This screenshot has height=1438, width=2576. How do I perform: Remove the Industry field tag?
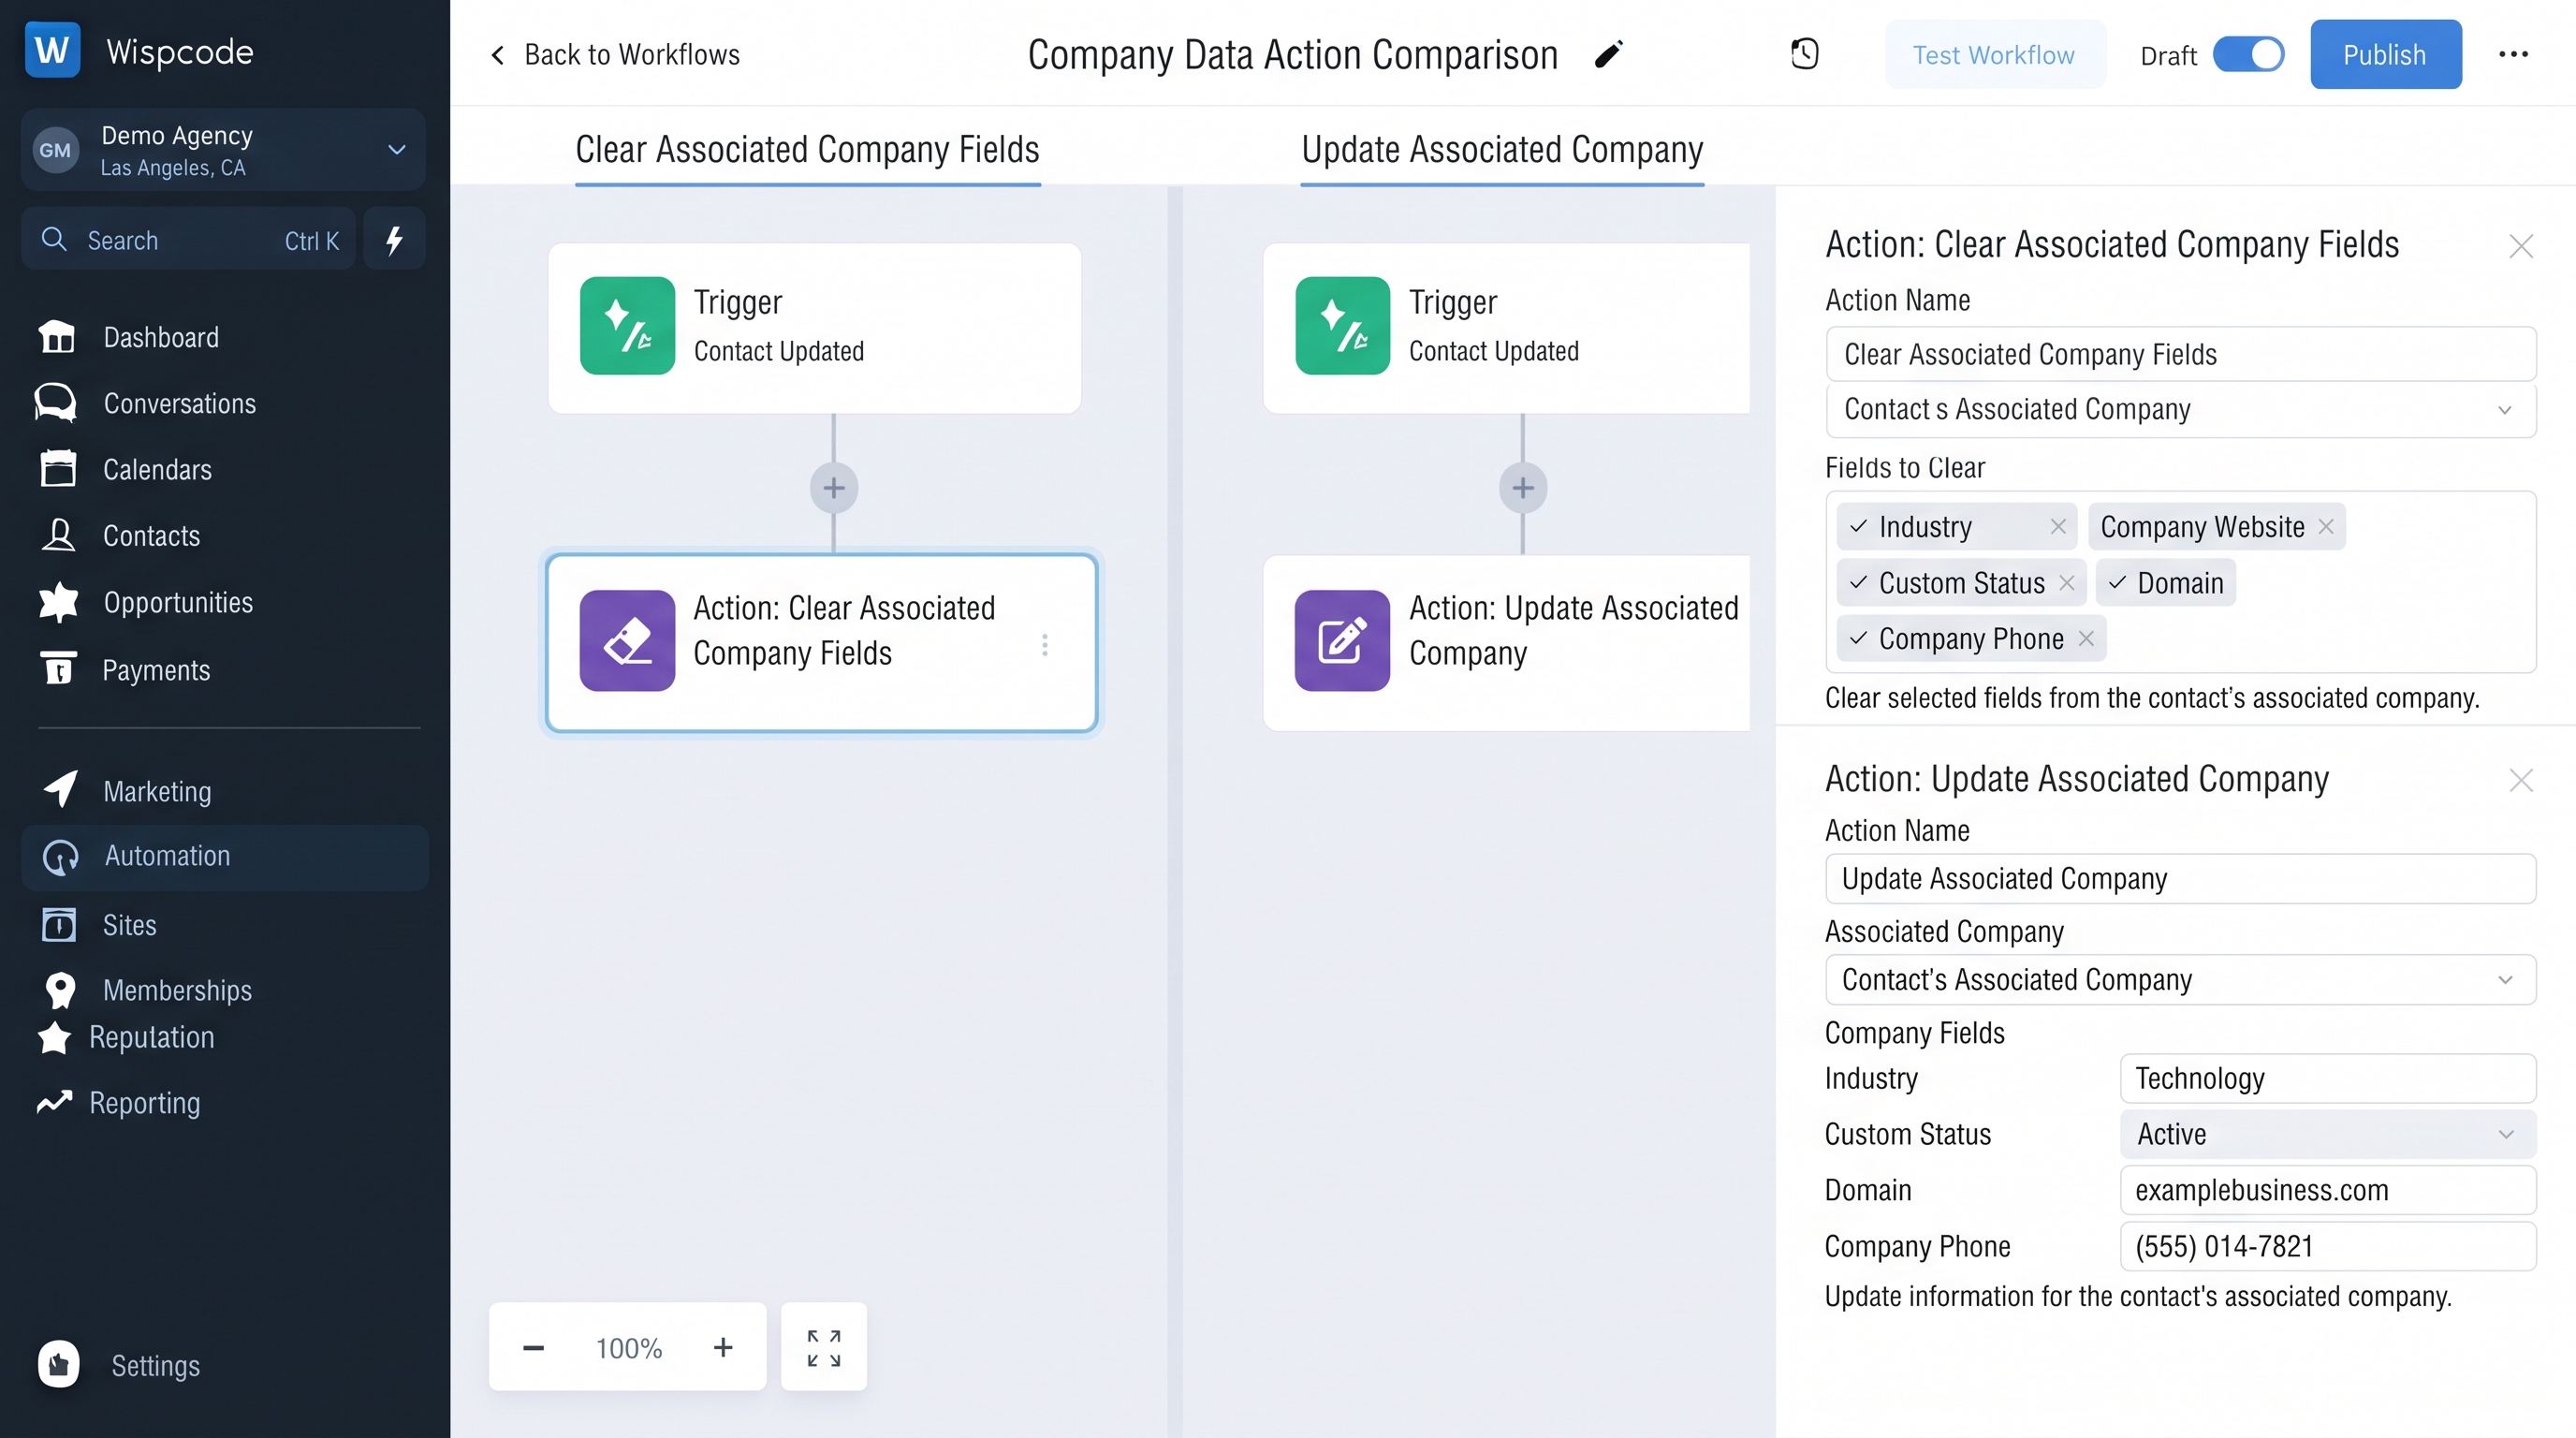[x=2057, y=526]
